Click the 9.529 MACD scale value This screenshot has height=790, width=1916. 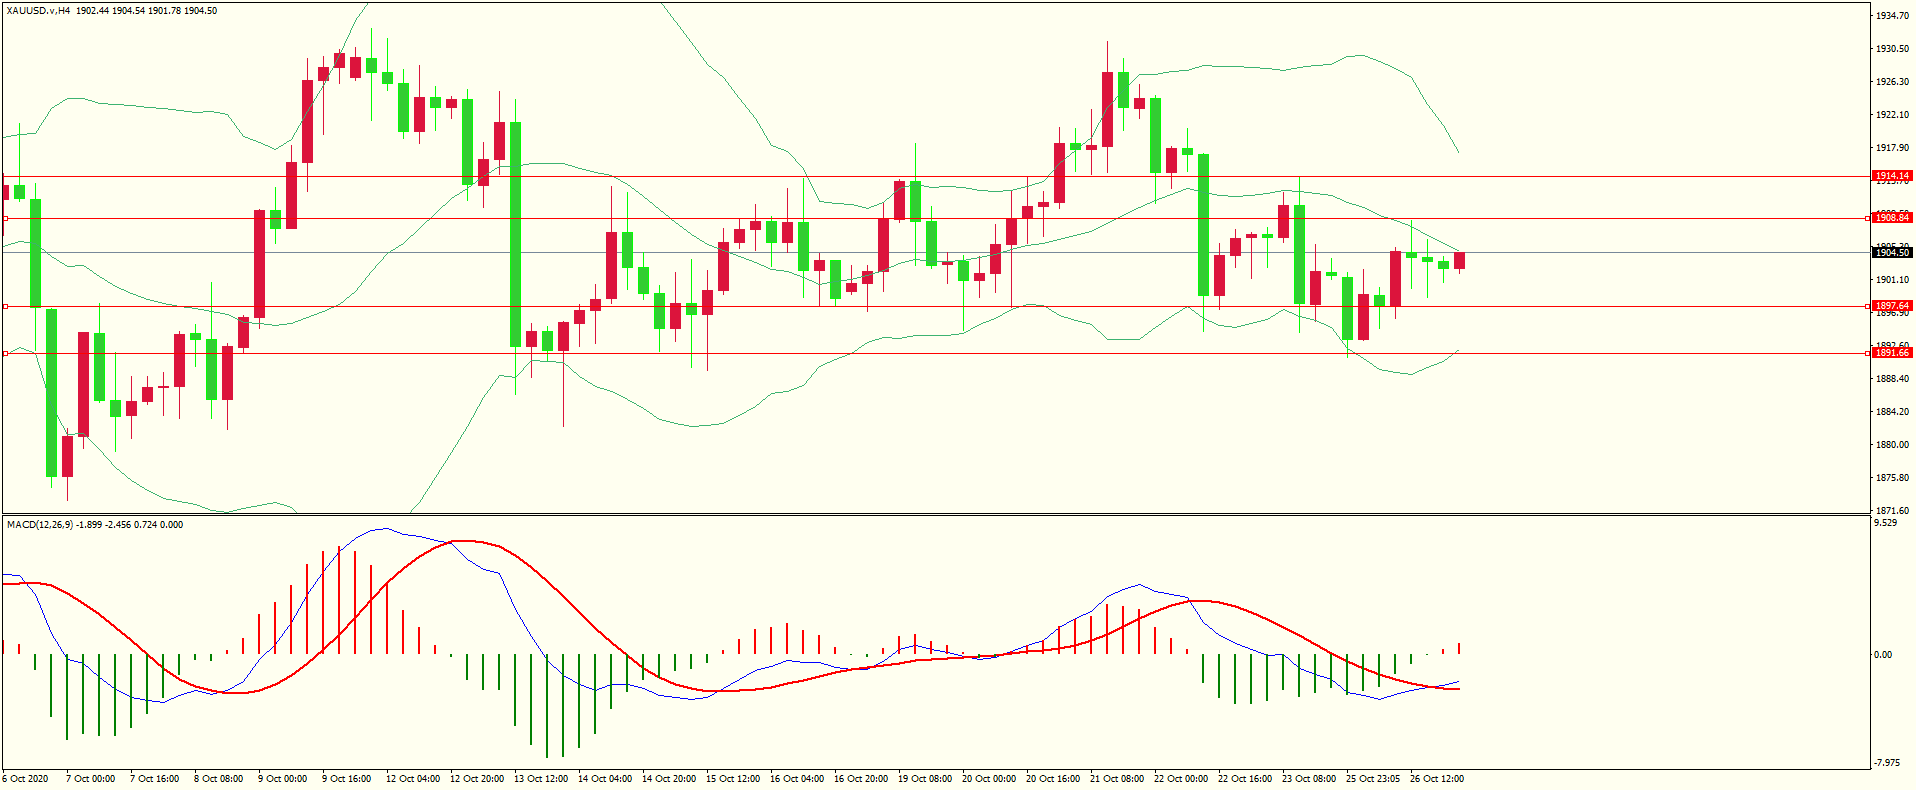click(x=1885, y=523)
